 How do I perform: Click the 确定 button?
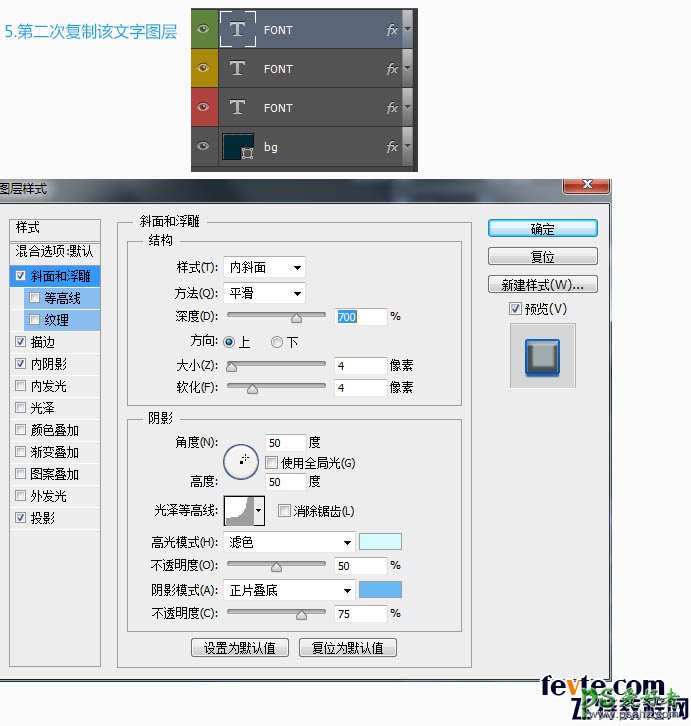[x=542, y=229]
